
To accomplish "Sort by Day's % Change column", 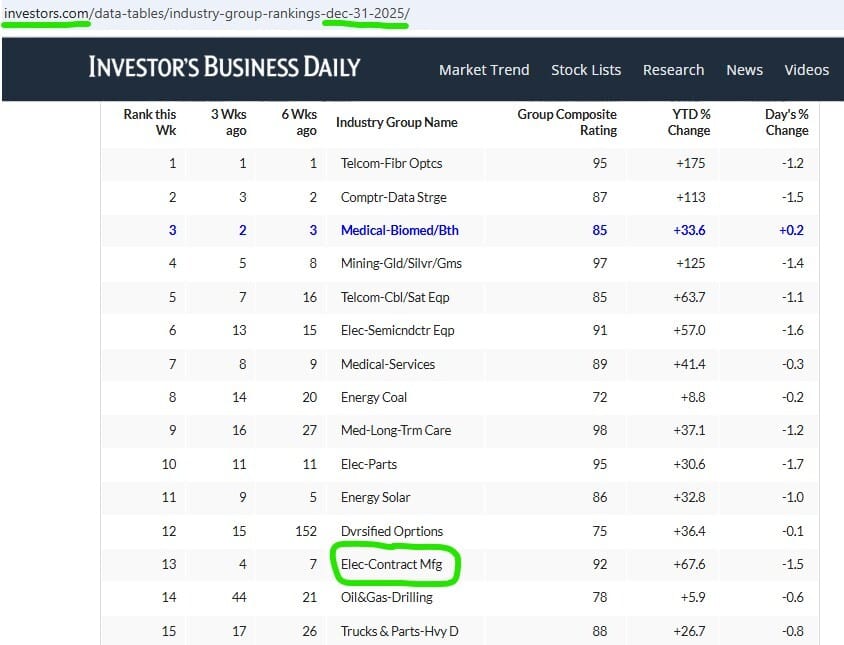I will click(786, 122).
